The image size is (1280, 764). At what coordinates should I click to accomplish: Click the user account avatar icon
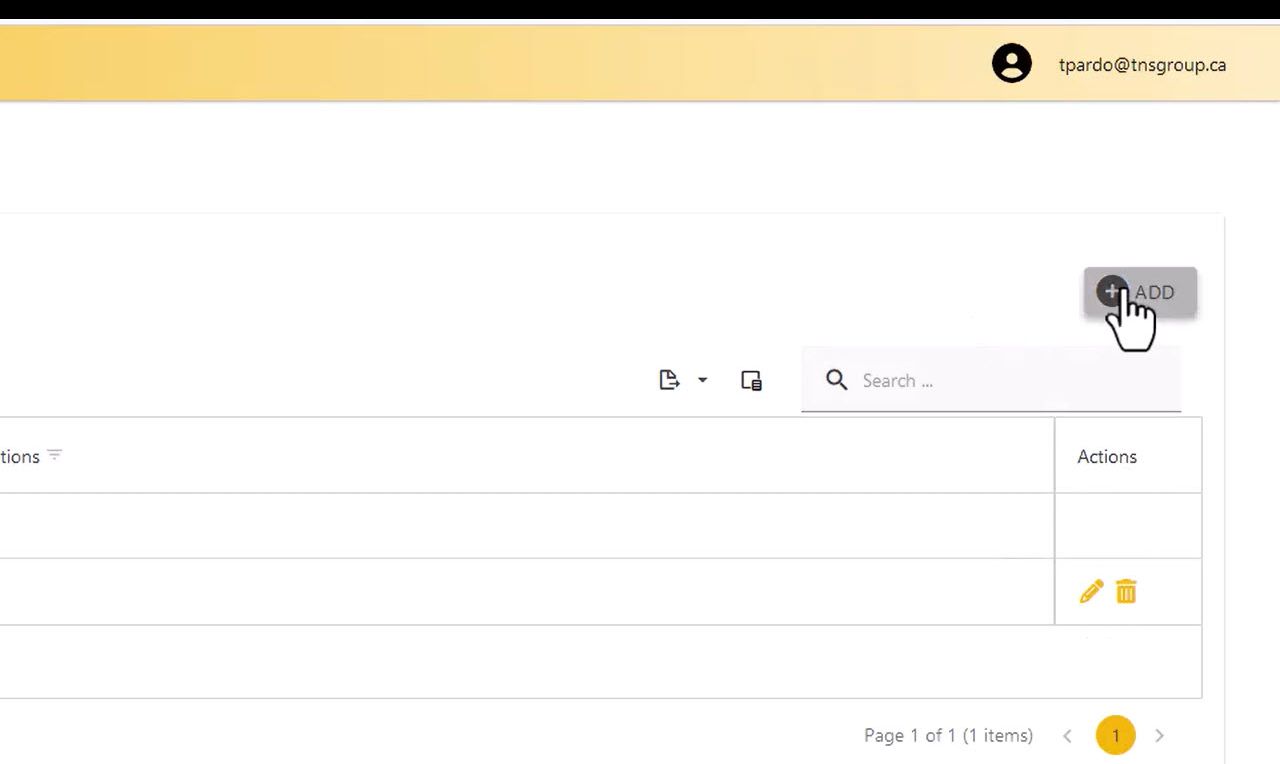tap(1011, 64)
